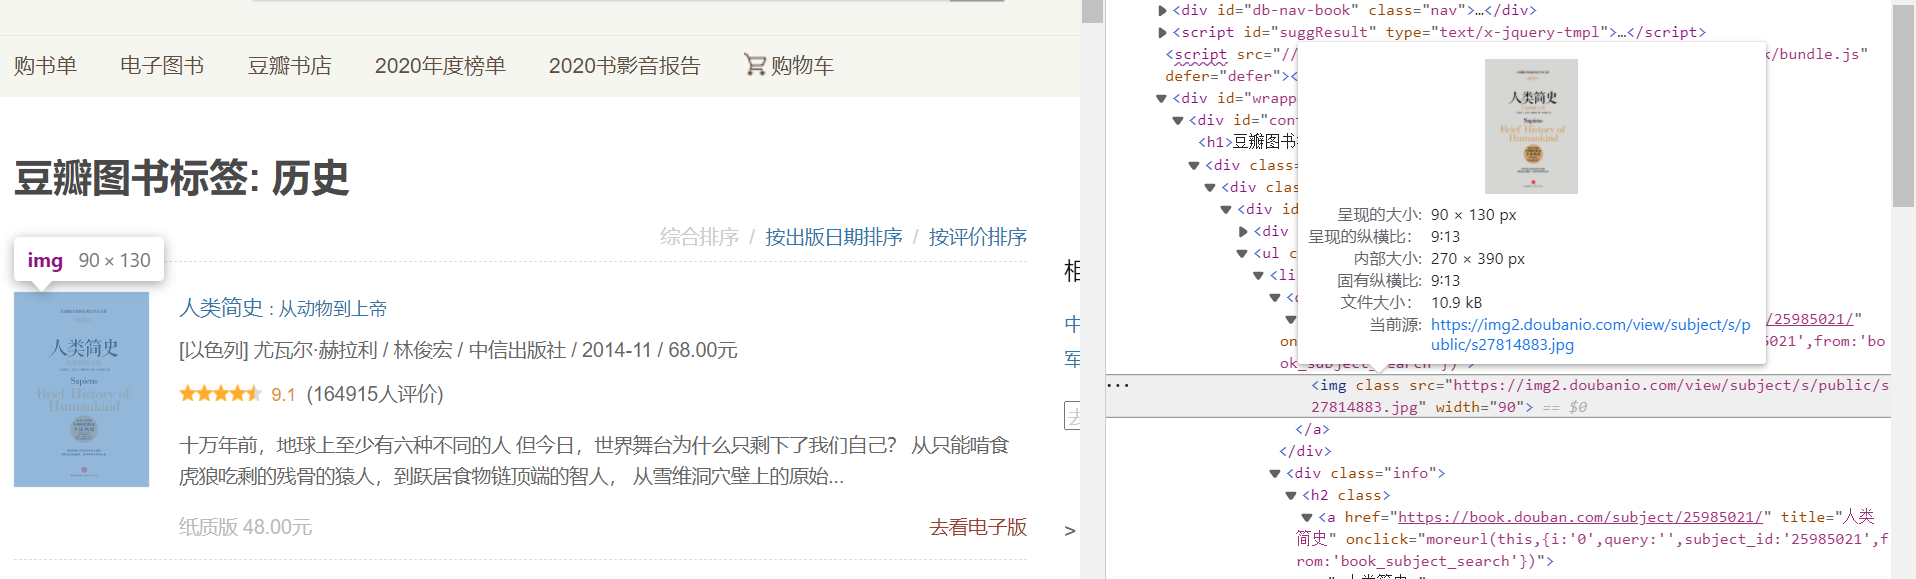Select the 综合排序 sort option

699,237
